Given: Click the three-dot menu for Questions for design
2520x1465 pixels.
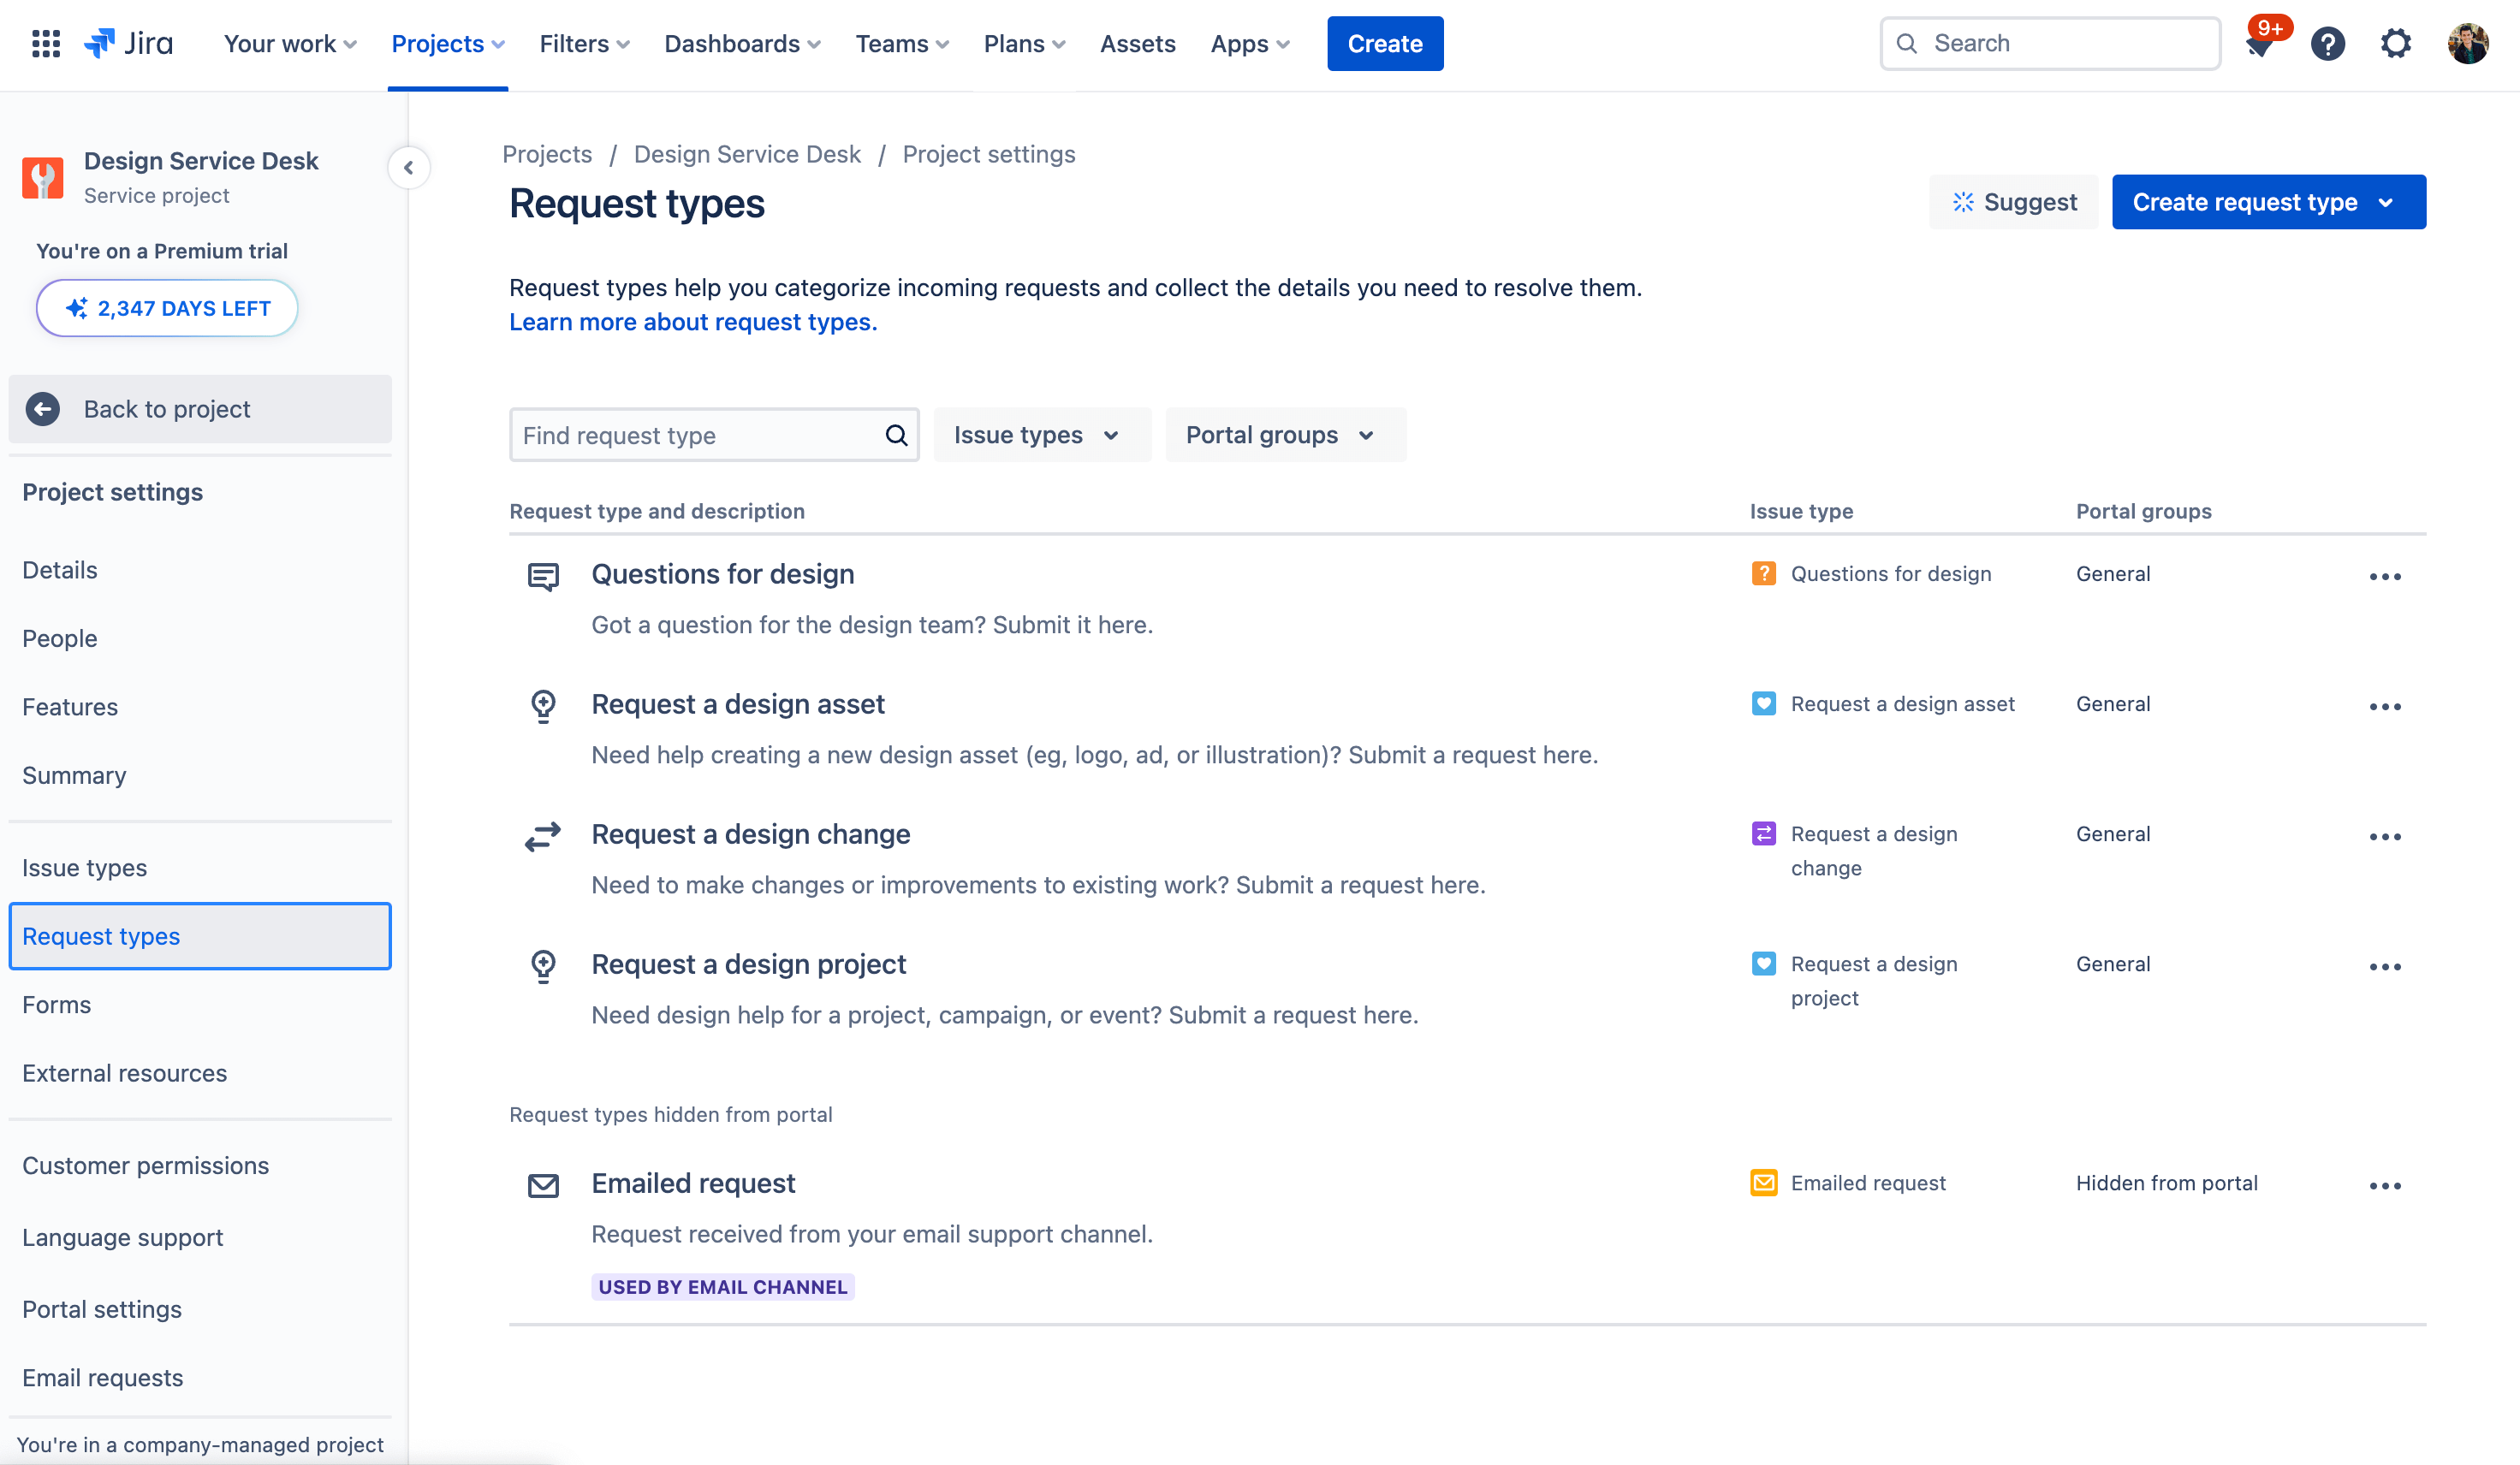Looking at the screenshot, I should 2386,576.
